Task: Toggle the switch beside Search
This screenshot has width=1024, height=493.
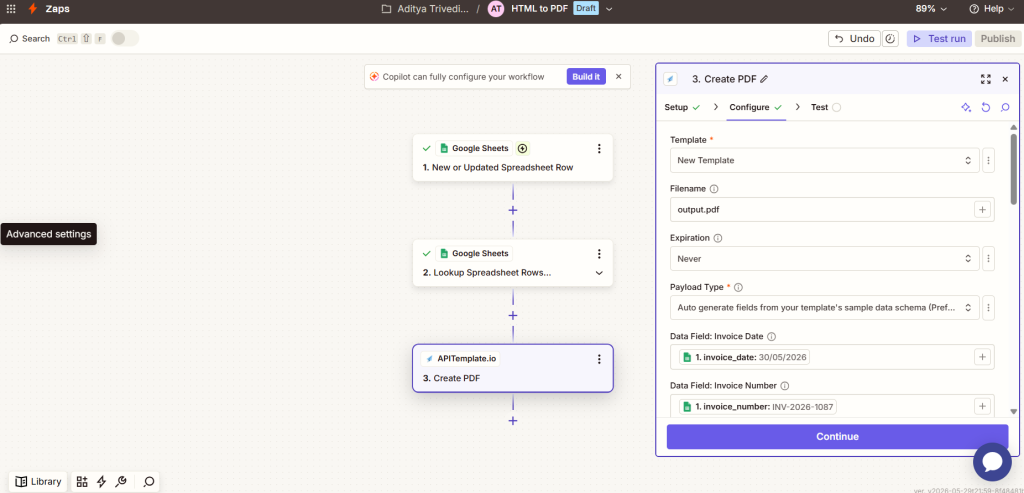Action: tap(125, 39)
